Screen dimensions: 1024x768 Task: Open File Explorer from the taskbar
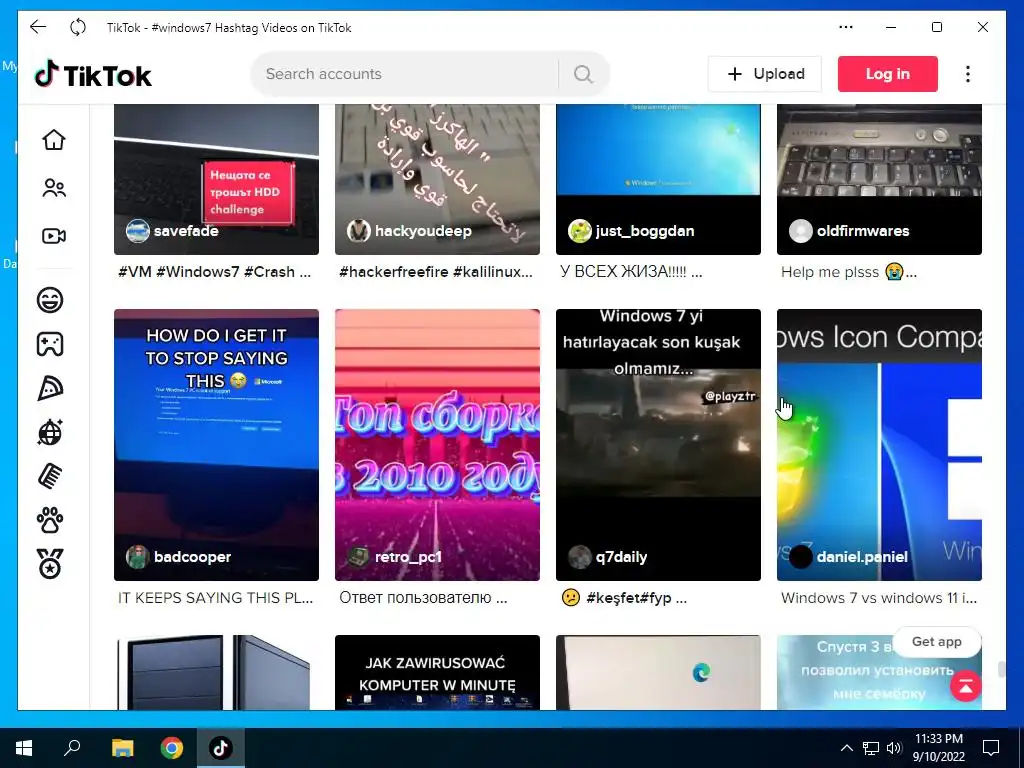(122, 748)
